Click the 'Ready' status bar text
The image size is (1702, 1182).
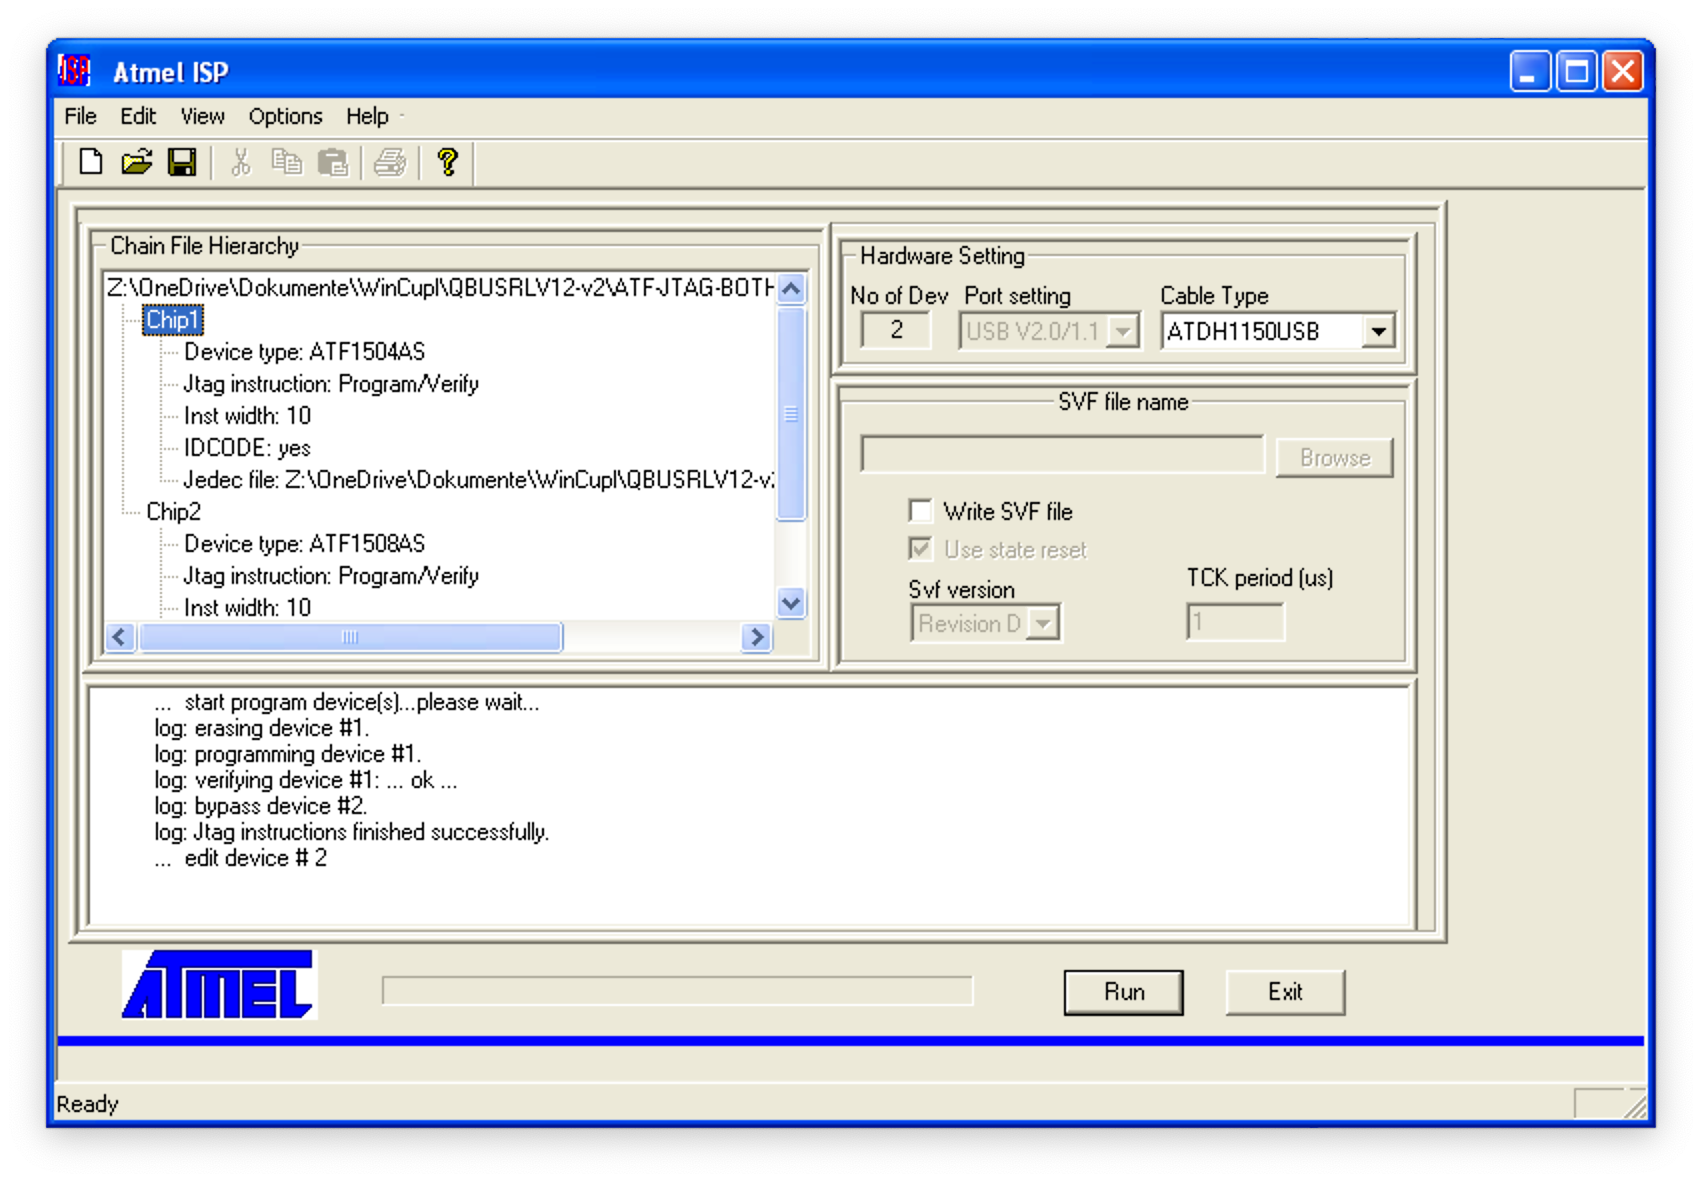(x=87, y=1104)
